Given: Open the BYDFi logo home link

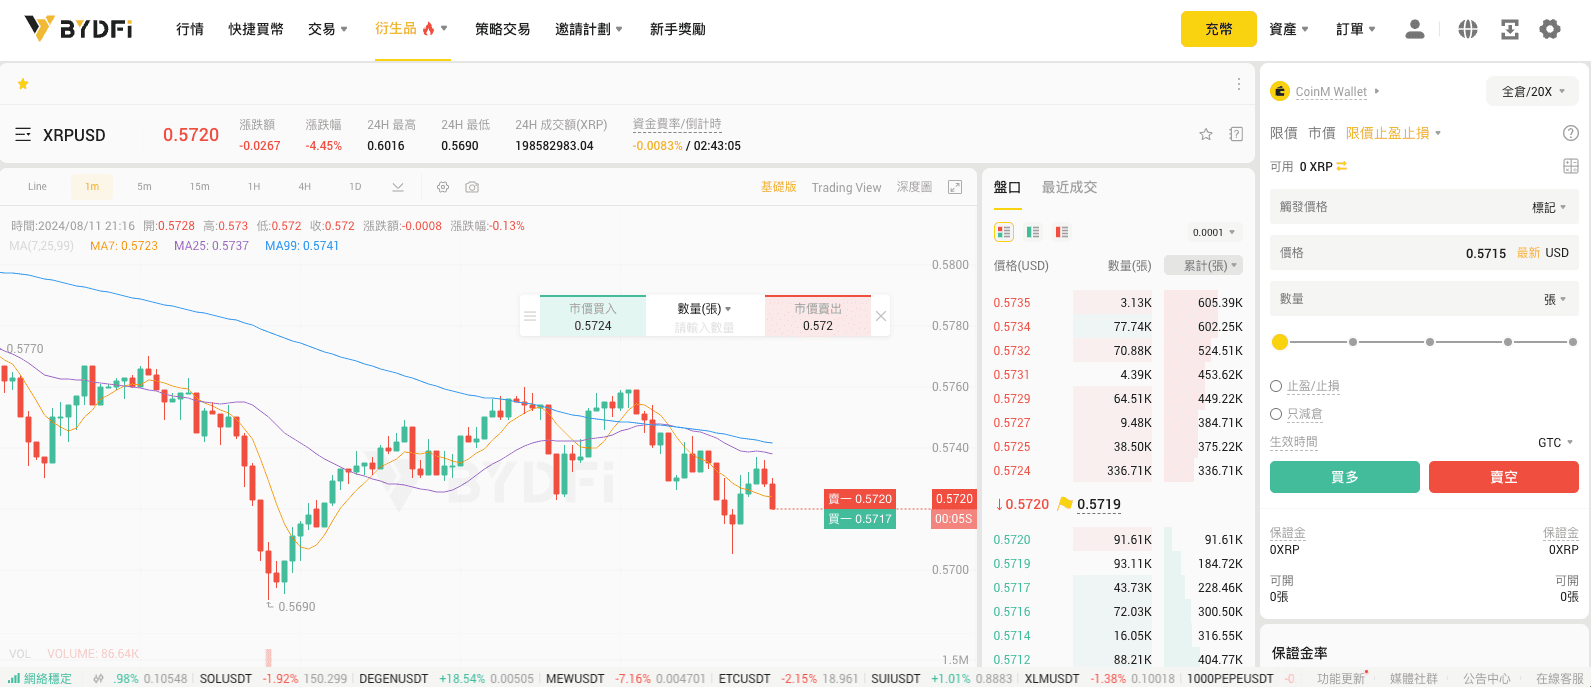Looking at the screenshot, I should (79, 29).
